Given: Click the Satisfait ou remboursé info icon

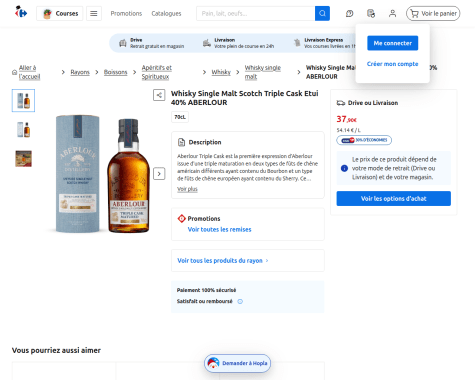Looking at the screenshot, I should click(x=240, y=301).
